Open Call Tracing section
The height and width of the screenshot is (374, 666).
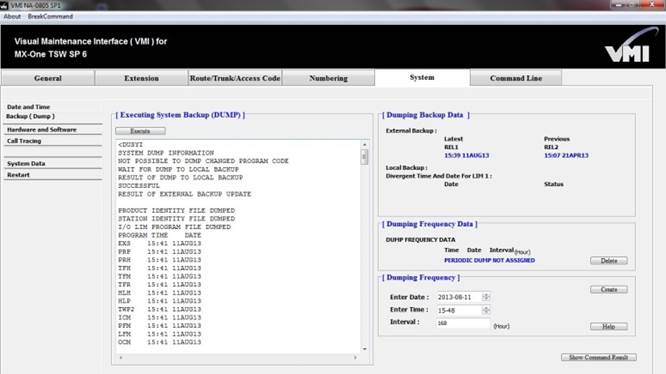click(x=24, y=141)
